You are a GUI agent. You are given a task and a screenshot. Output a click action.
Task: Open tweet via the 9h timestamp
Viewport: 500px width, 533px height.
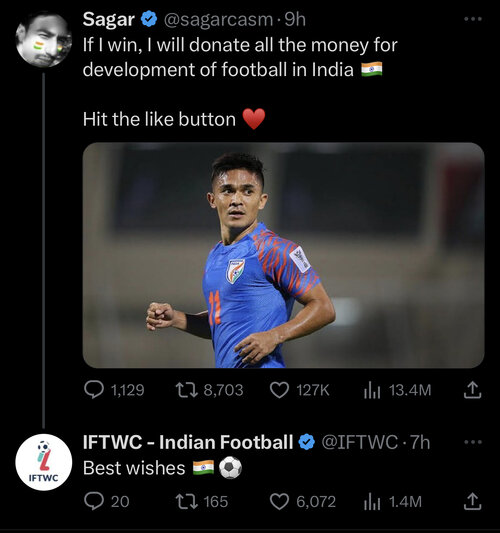tap(295, 20)
